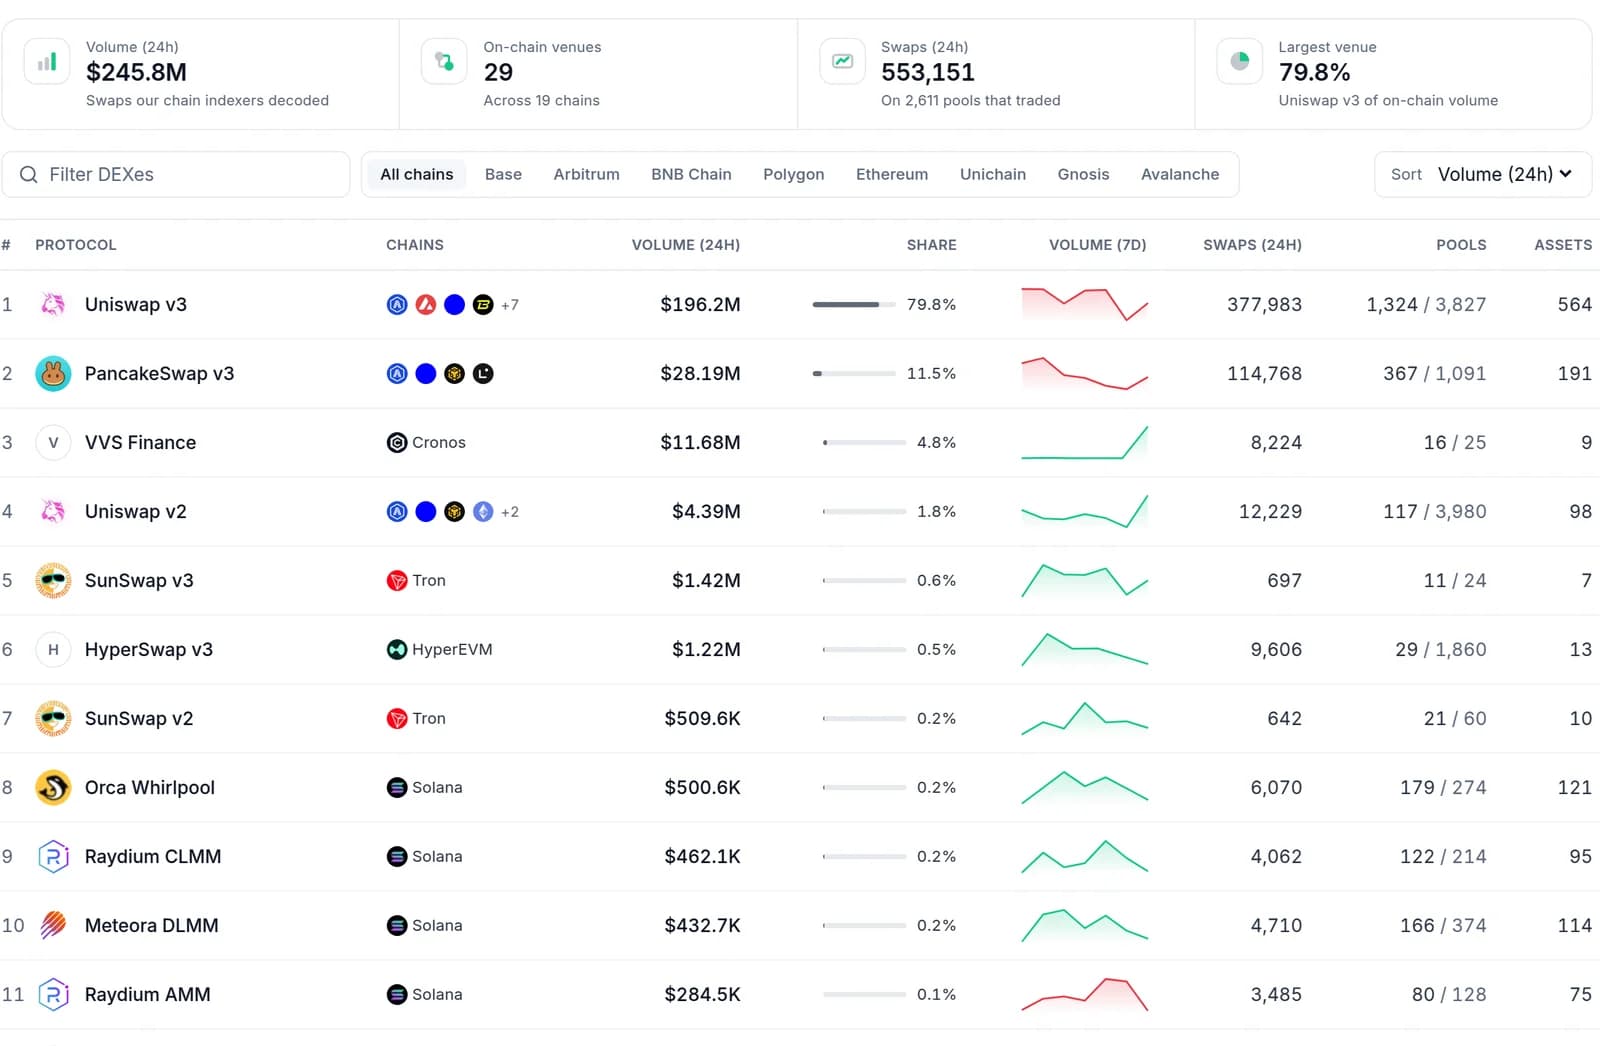Click the HyperEVM chain icon
The height and width of the screenshot is (1046, 1600).
(x=397, y=650)
